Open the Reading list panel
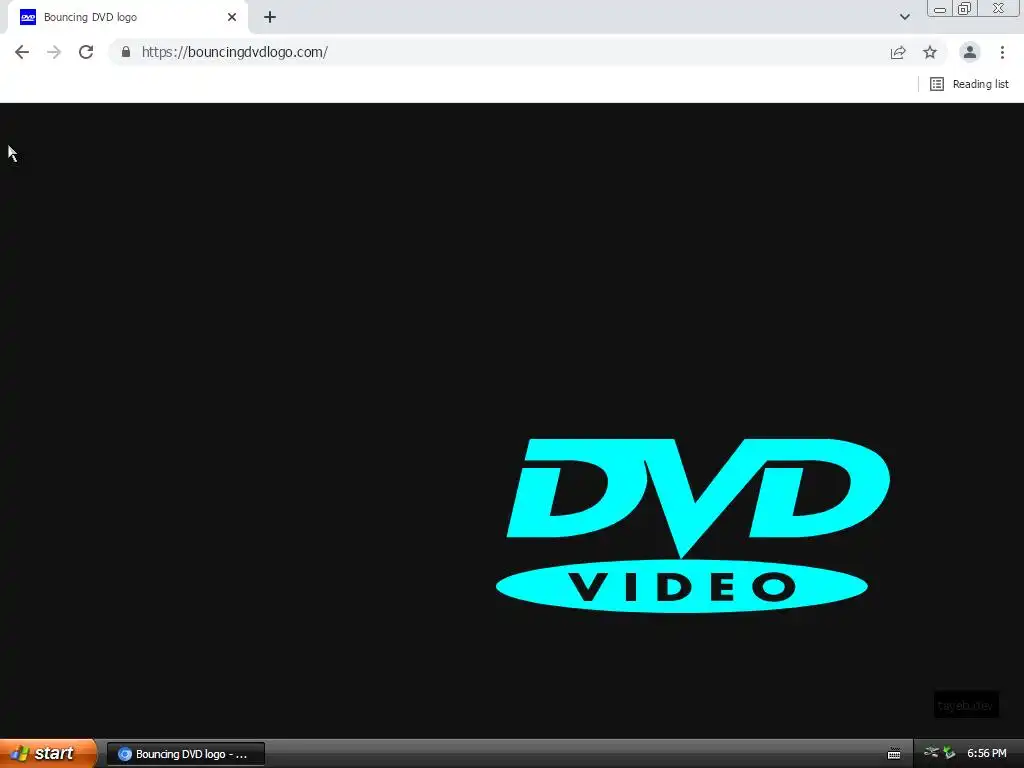1024x768 pixels. (969, 84)
